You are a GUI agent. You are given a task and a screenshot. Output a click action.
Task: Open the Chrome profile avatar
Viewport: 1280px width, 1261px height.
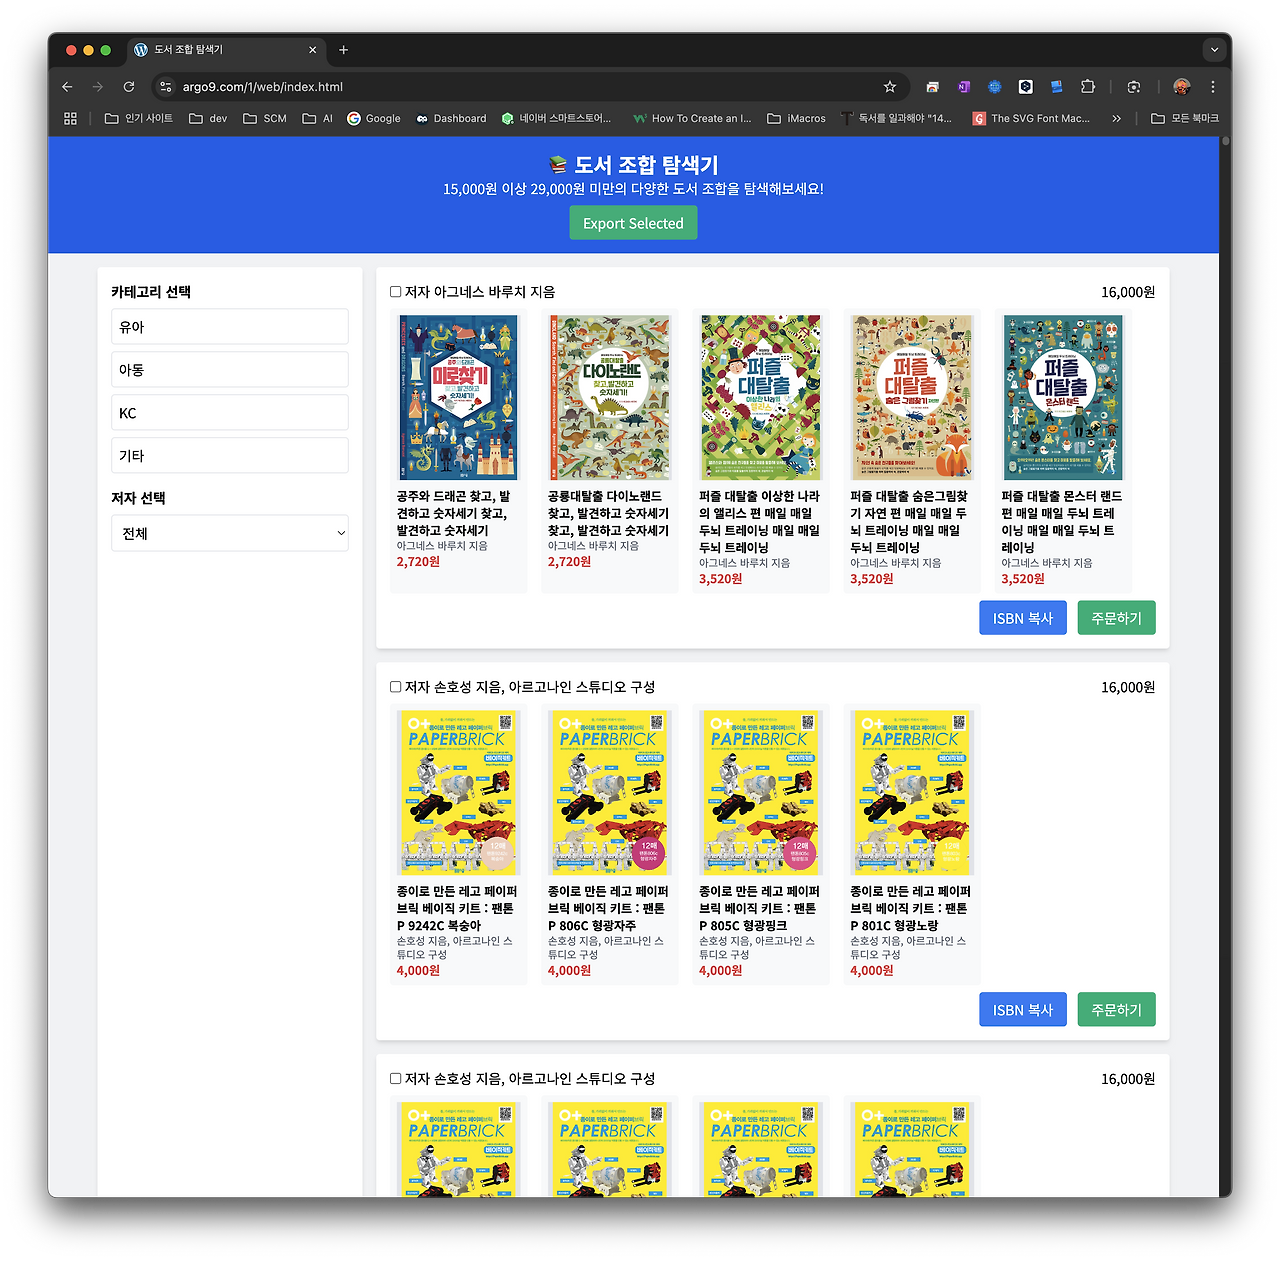1182,87
